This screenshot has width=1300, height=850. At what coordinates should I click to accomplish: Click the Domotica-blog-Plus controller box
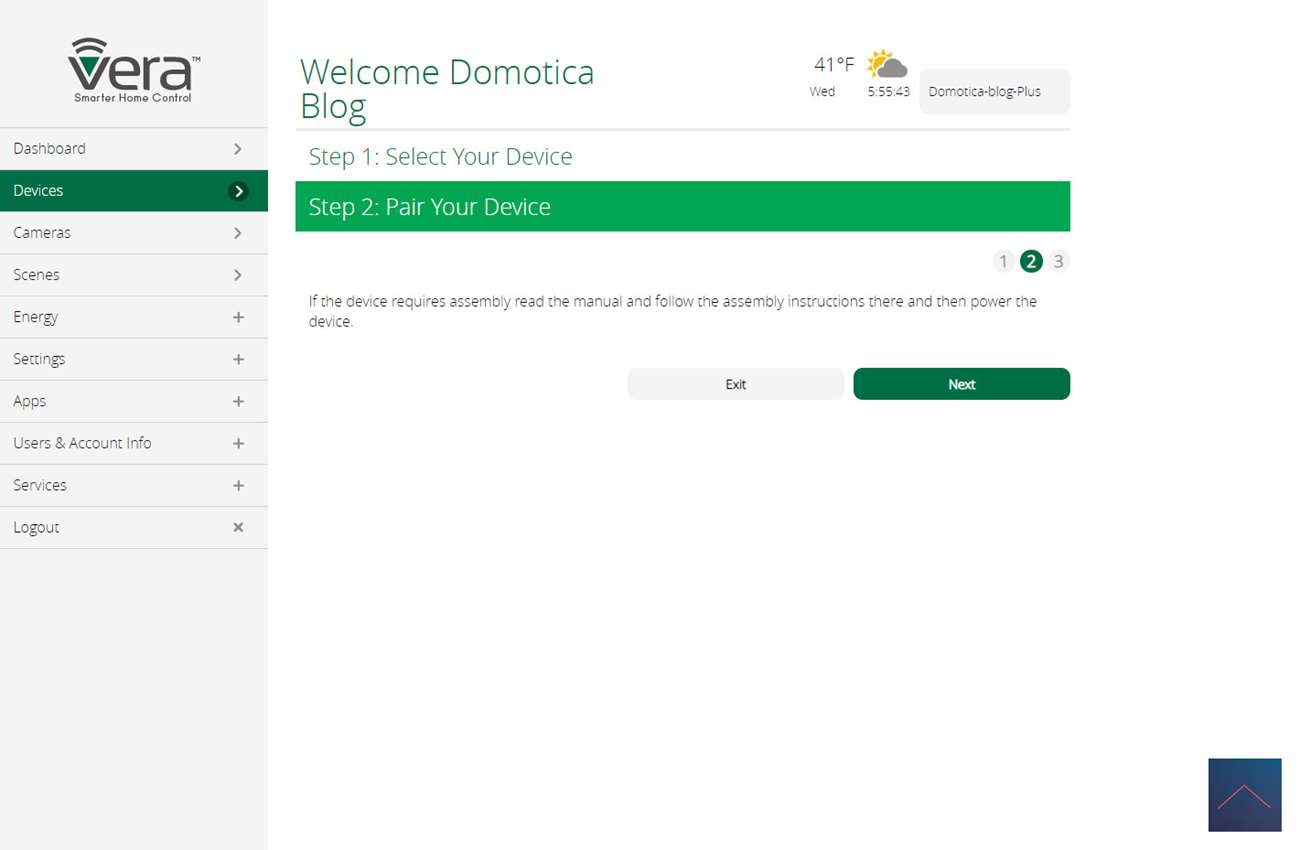993,91
